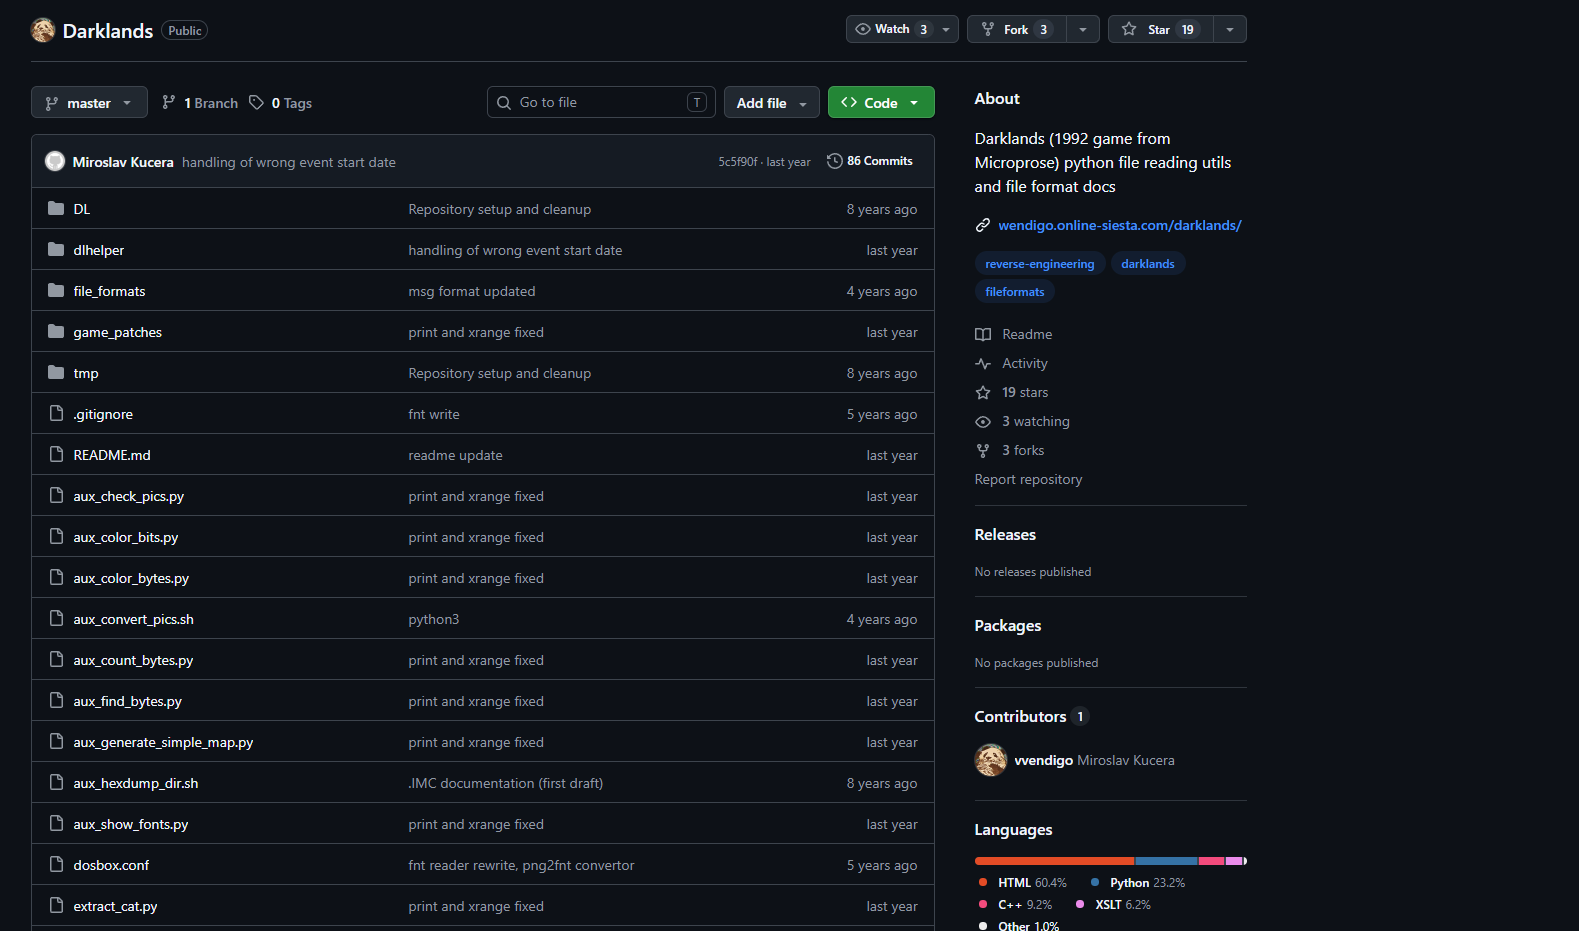Open the aux_generate_simple_map.py file
The image size is (1579, 931).
point(163,742)
